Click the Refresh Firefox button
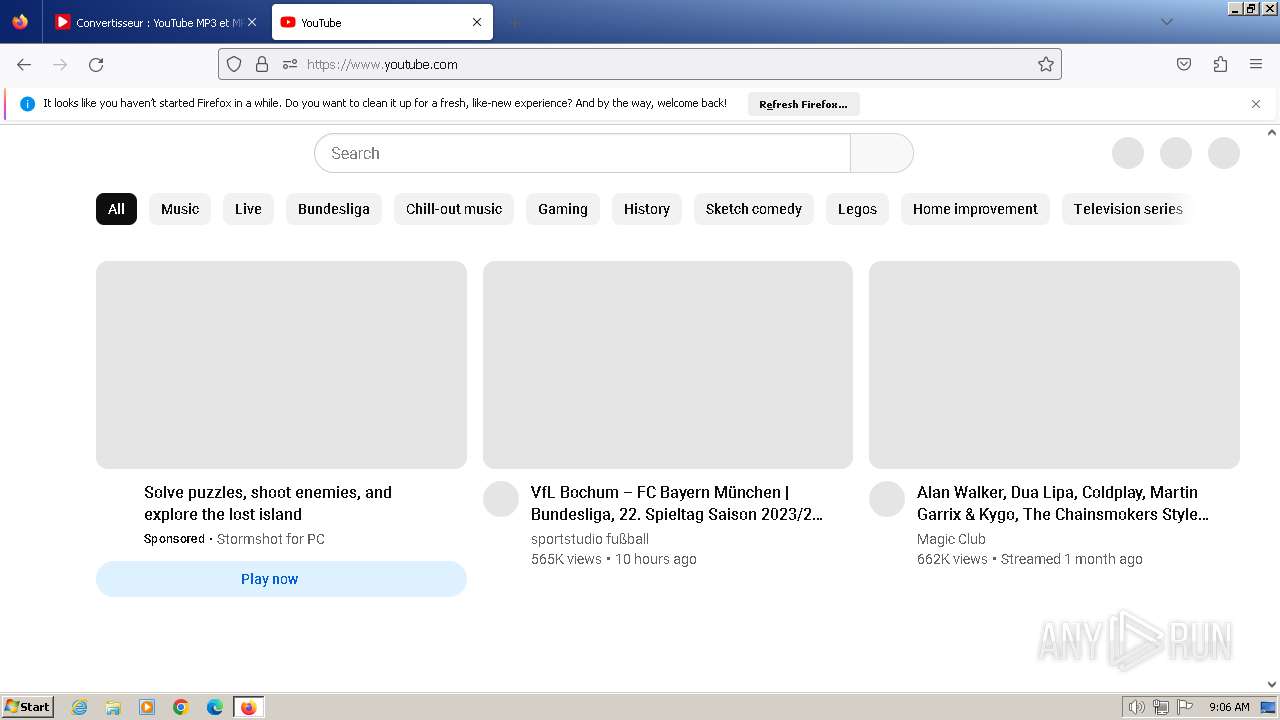 click(803, 104)
